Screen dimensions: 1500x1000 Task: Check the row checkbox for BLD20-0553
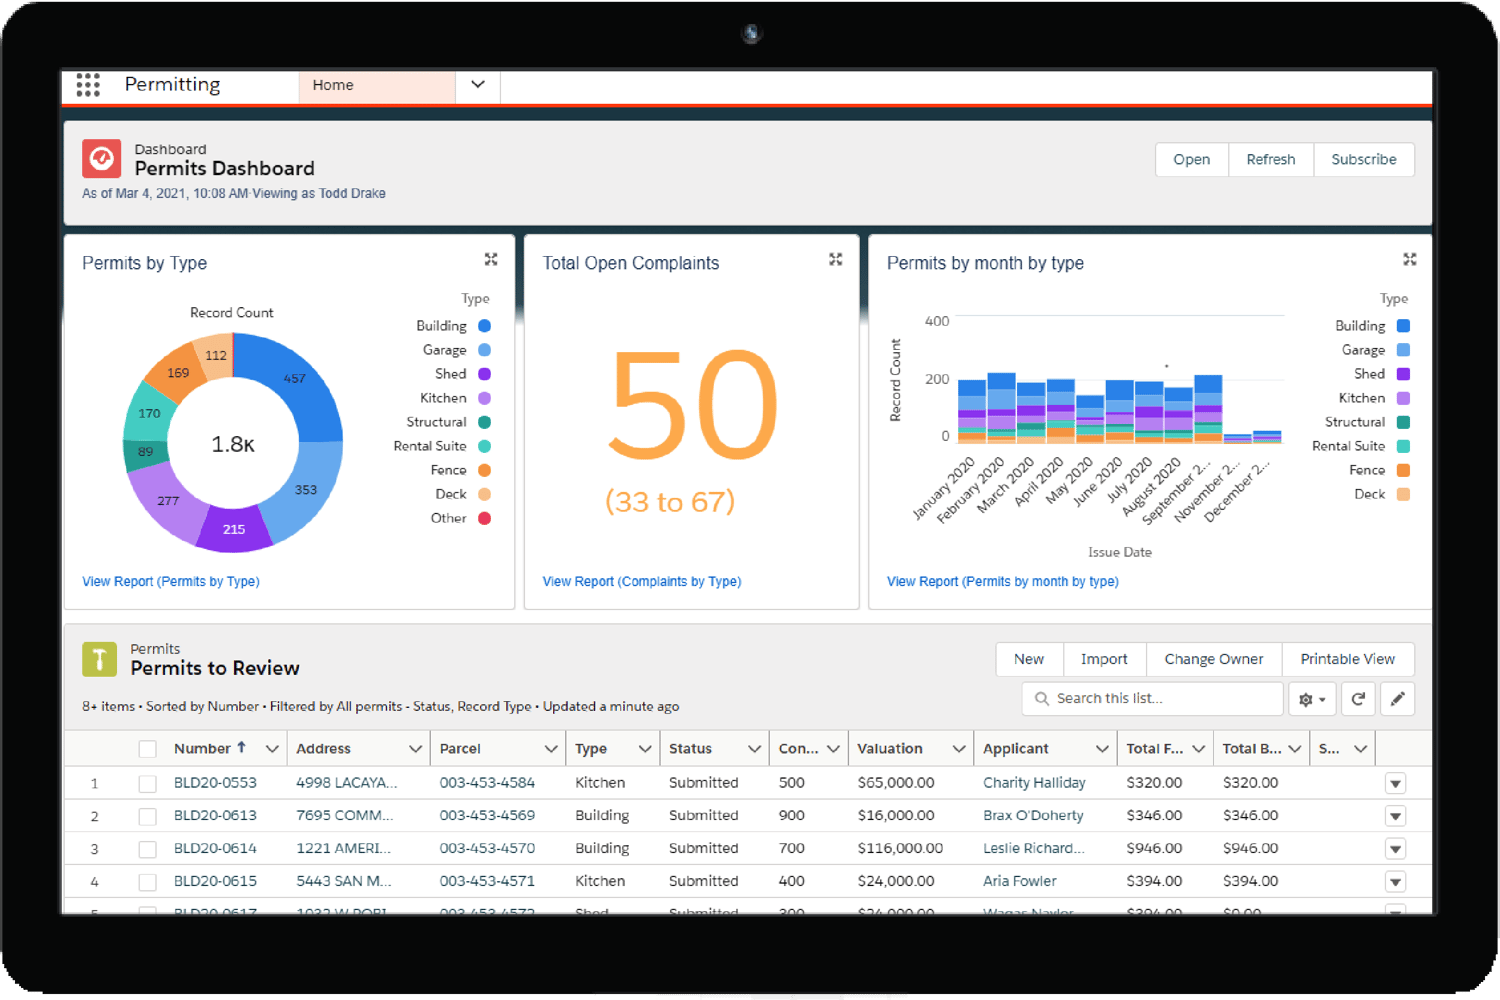(x=147, y=783)
